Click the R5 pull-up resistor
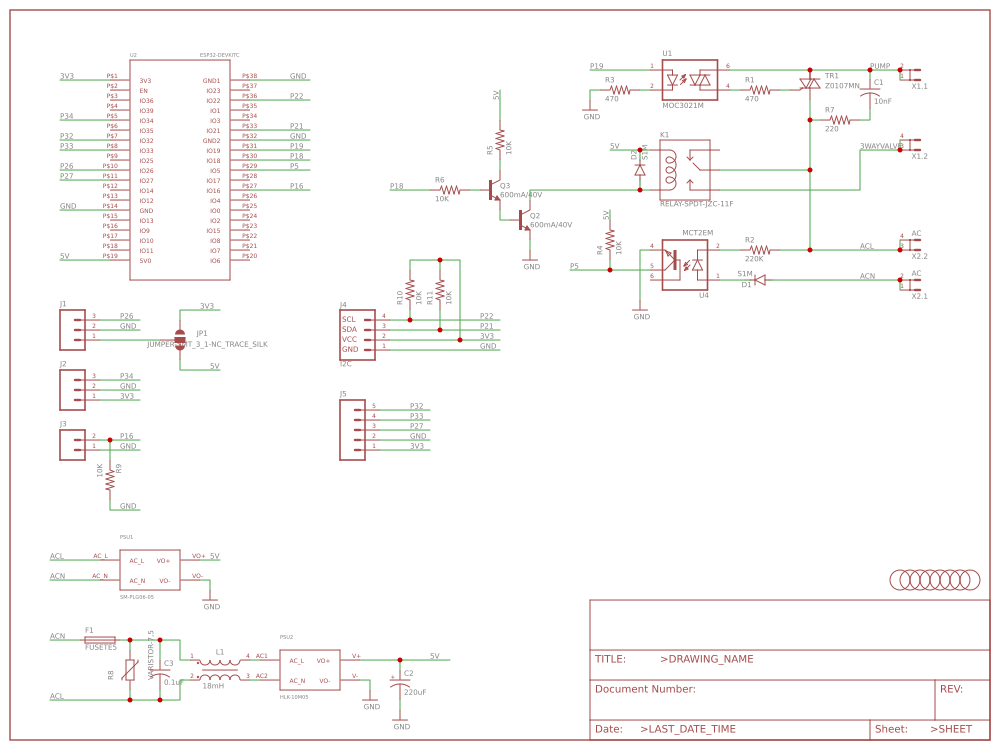Image resolution: width=1000 pixels, height=750 pixels. [x=500, y=140]
